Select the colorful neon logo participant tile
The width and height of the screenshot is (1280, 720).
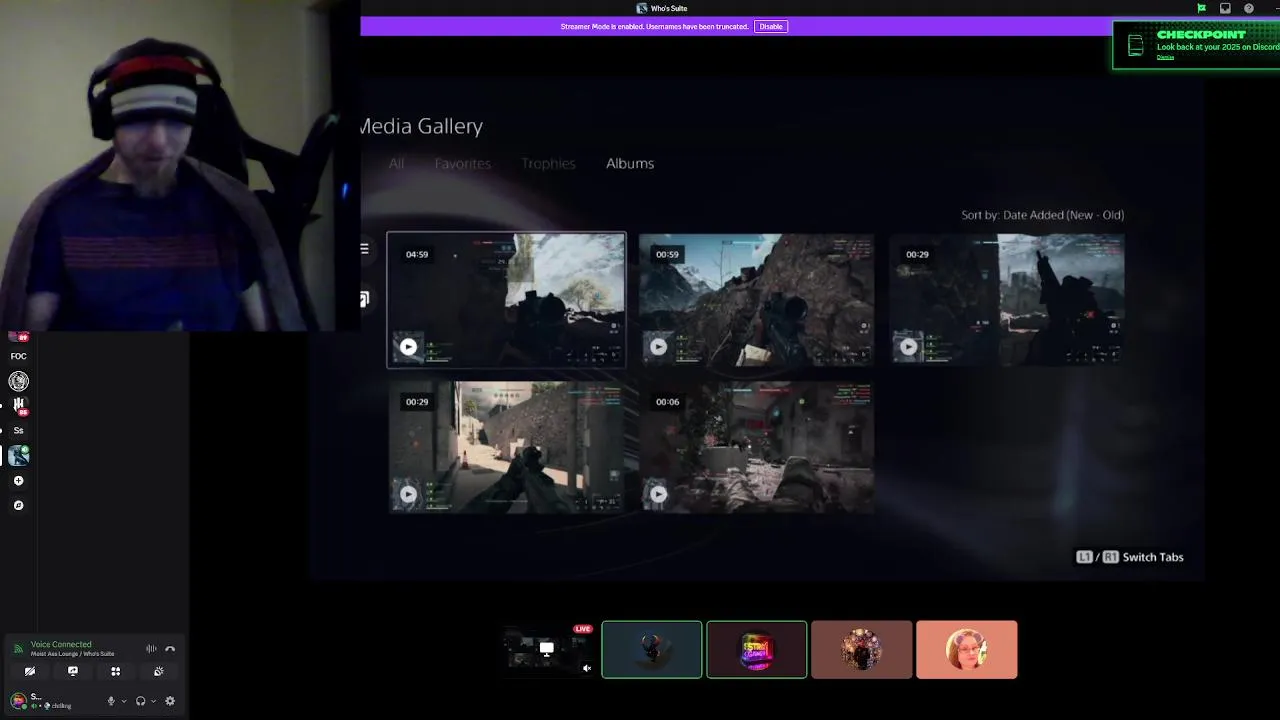click(757, 650)
